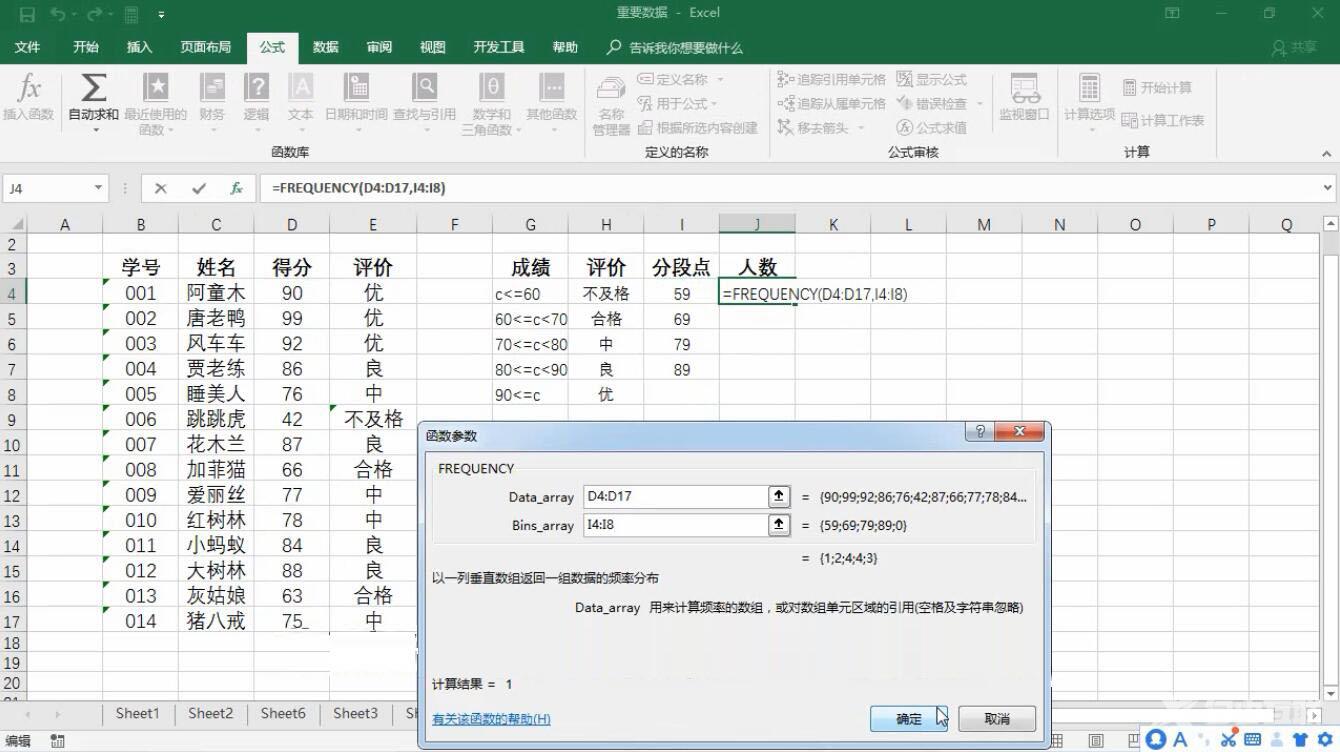Collapse dialog via Data_array range selector
Screen dimensions: 1340x752
778,496
